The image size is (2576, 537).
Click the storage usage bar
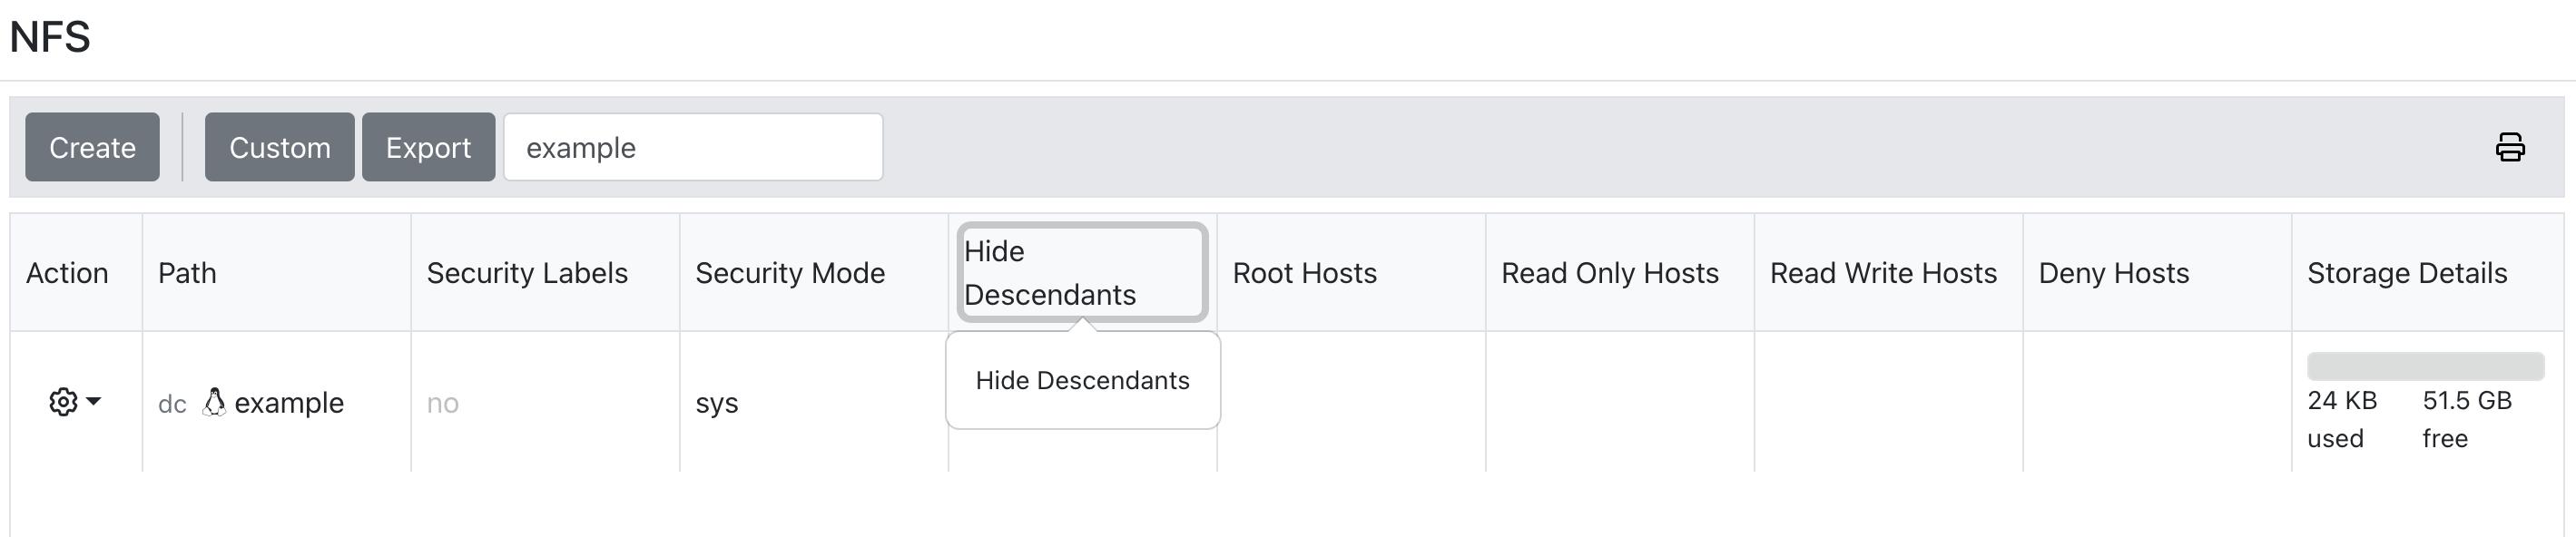[x=2425, y=366]
